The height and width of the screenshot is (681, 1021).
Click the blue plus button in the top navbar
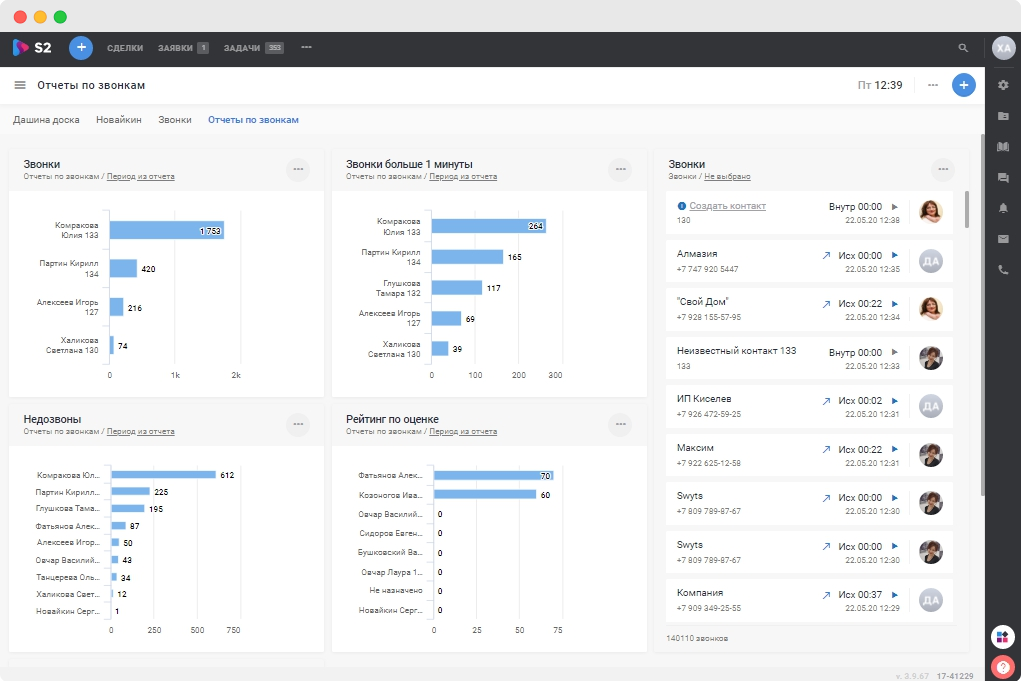[81, 48]
